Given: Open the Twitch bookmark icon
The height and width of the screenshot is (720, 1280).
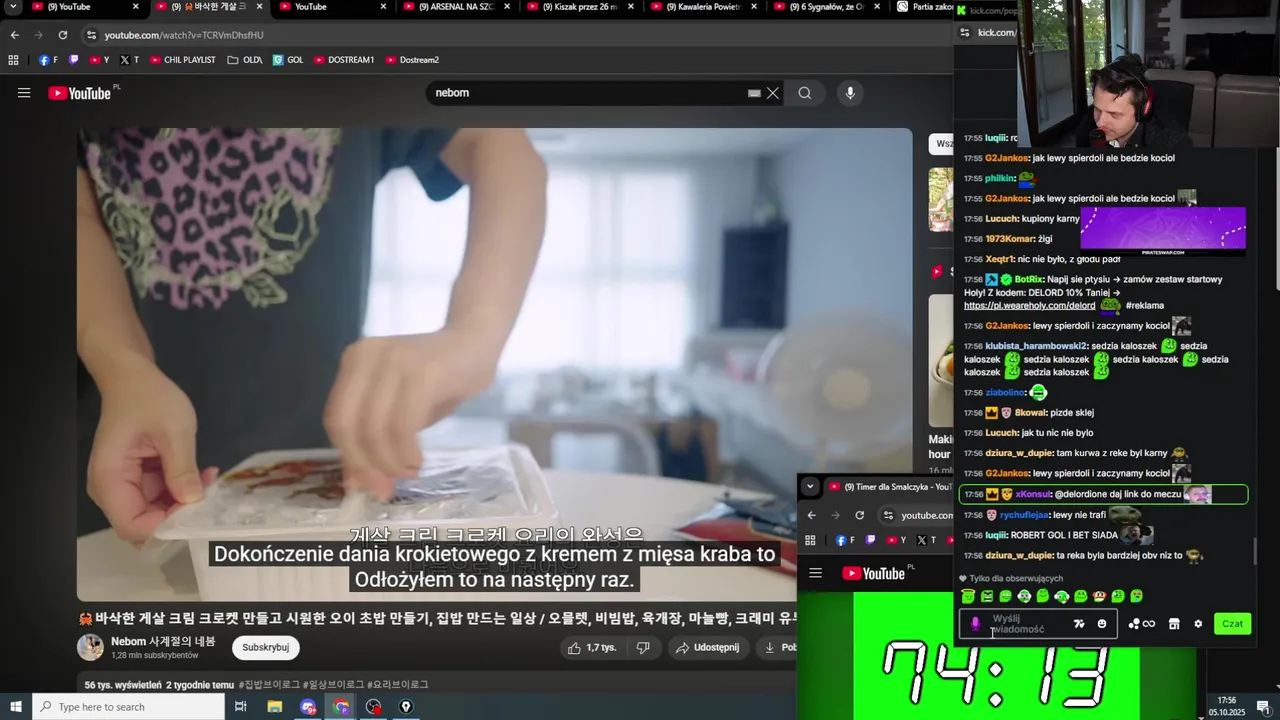Looking at the screenshot, I should pyautogui.click(x=74, y=60).
